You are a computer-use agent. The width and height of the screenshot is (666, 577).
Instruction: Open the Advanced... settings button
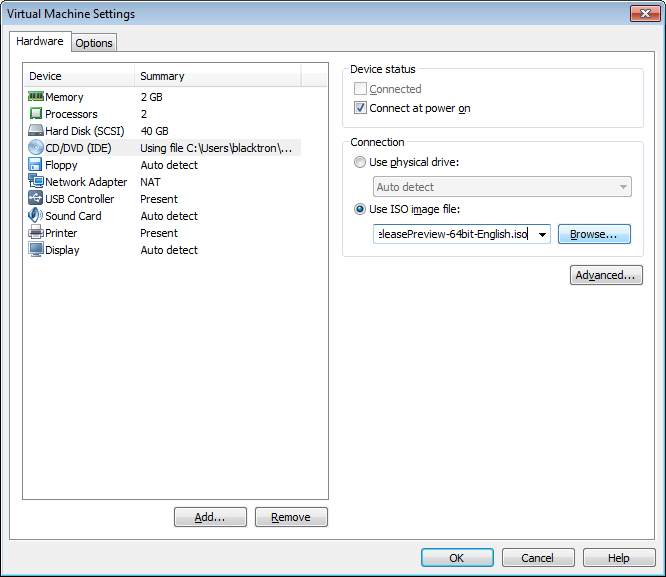pyautogui.click(x=606, y=275)
